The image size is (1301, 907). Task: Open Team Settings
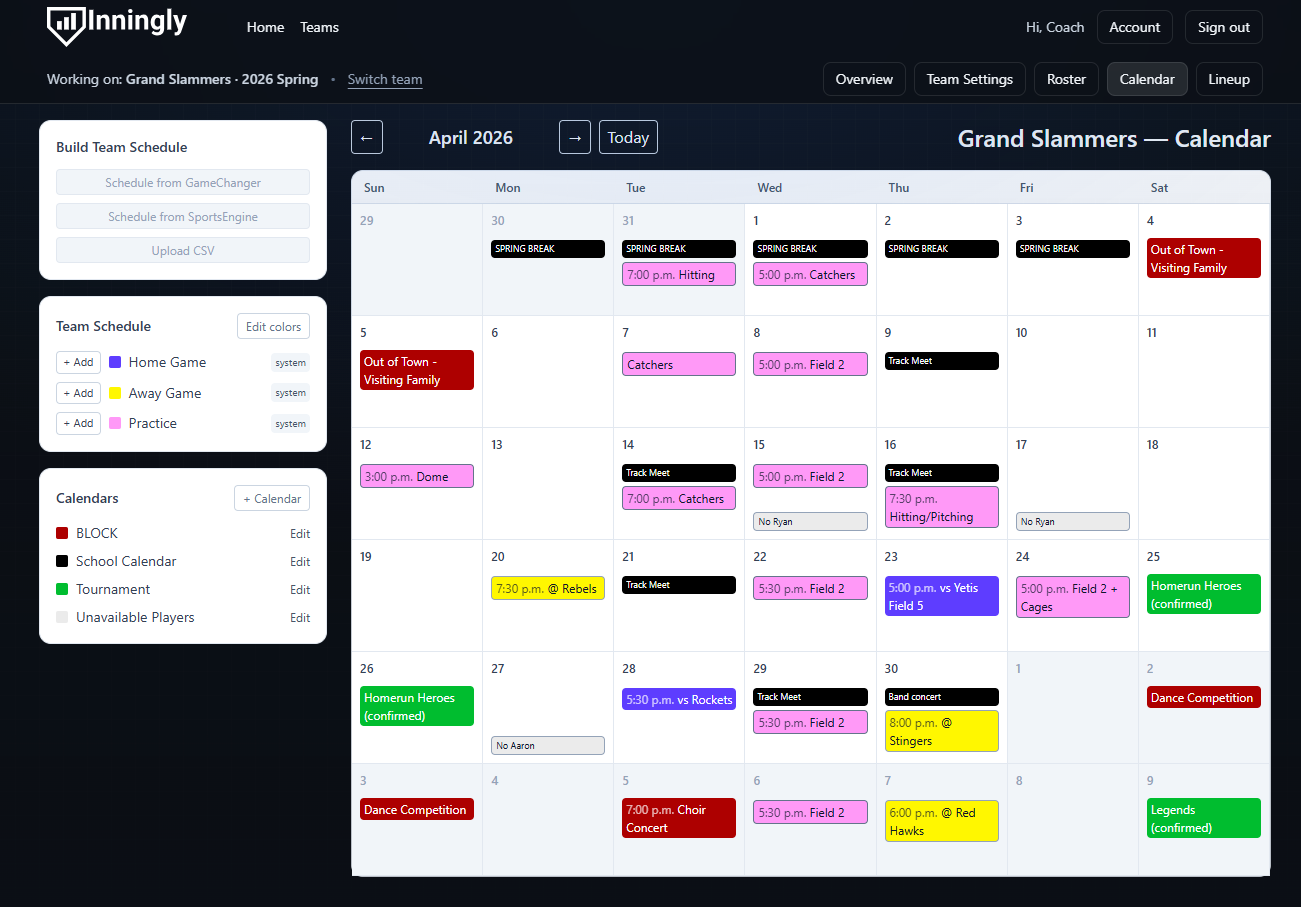pos(969,79)
